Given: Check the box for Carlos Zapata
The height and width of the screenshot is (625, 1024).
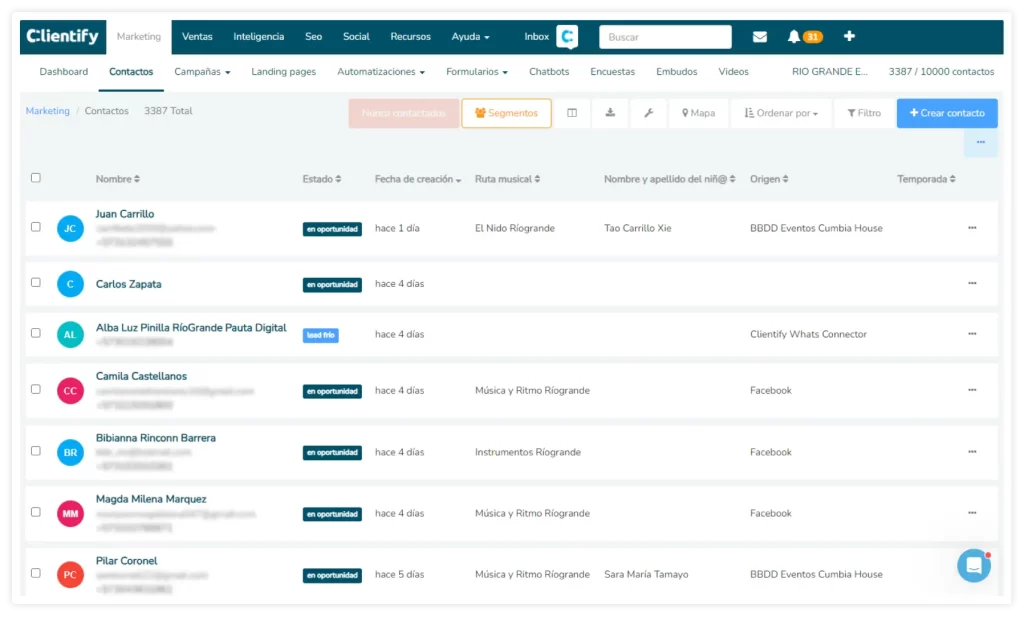Looking at the screenshot, I should click(x=36, y=283).
